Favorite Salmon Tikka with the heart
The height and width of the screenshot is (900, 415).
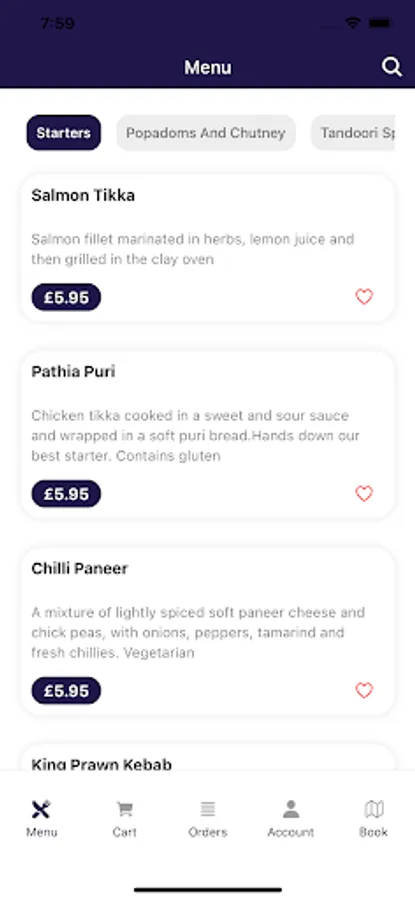[x=364, y=297]
